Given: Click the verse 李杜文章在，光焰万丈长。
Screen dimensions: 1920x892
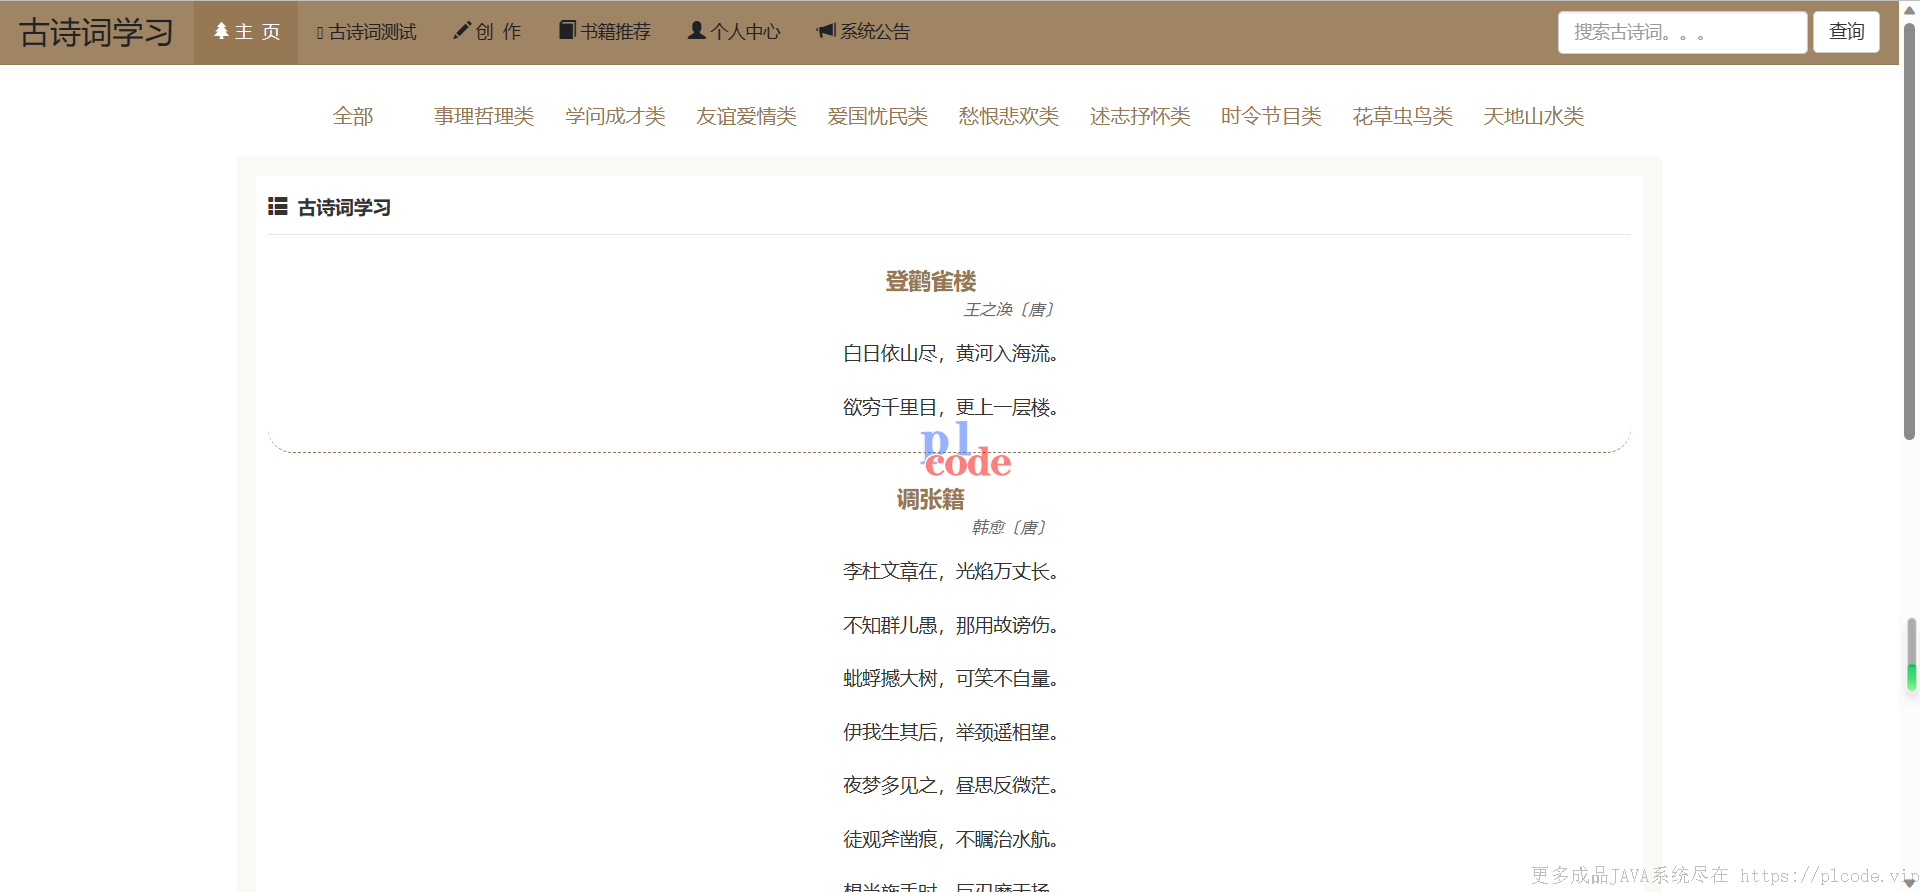Looking at the screenshot, I should coord(950,571).
